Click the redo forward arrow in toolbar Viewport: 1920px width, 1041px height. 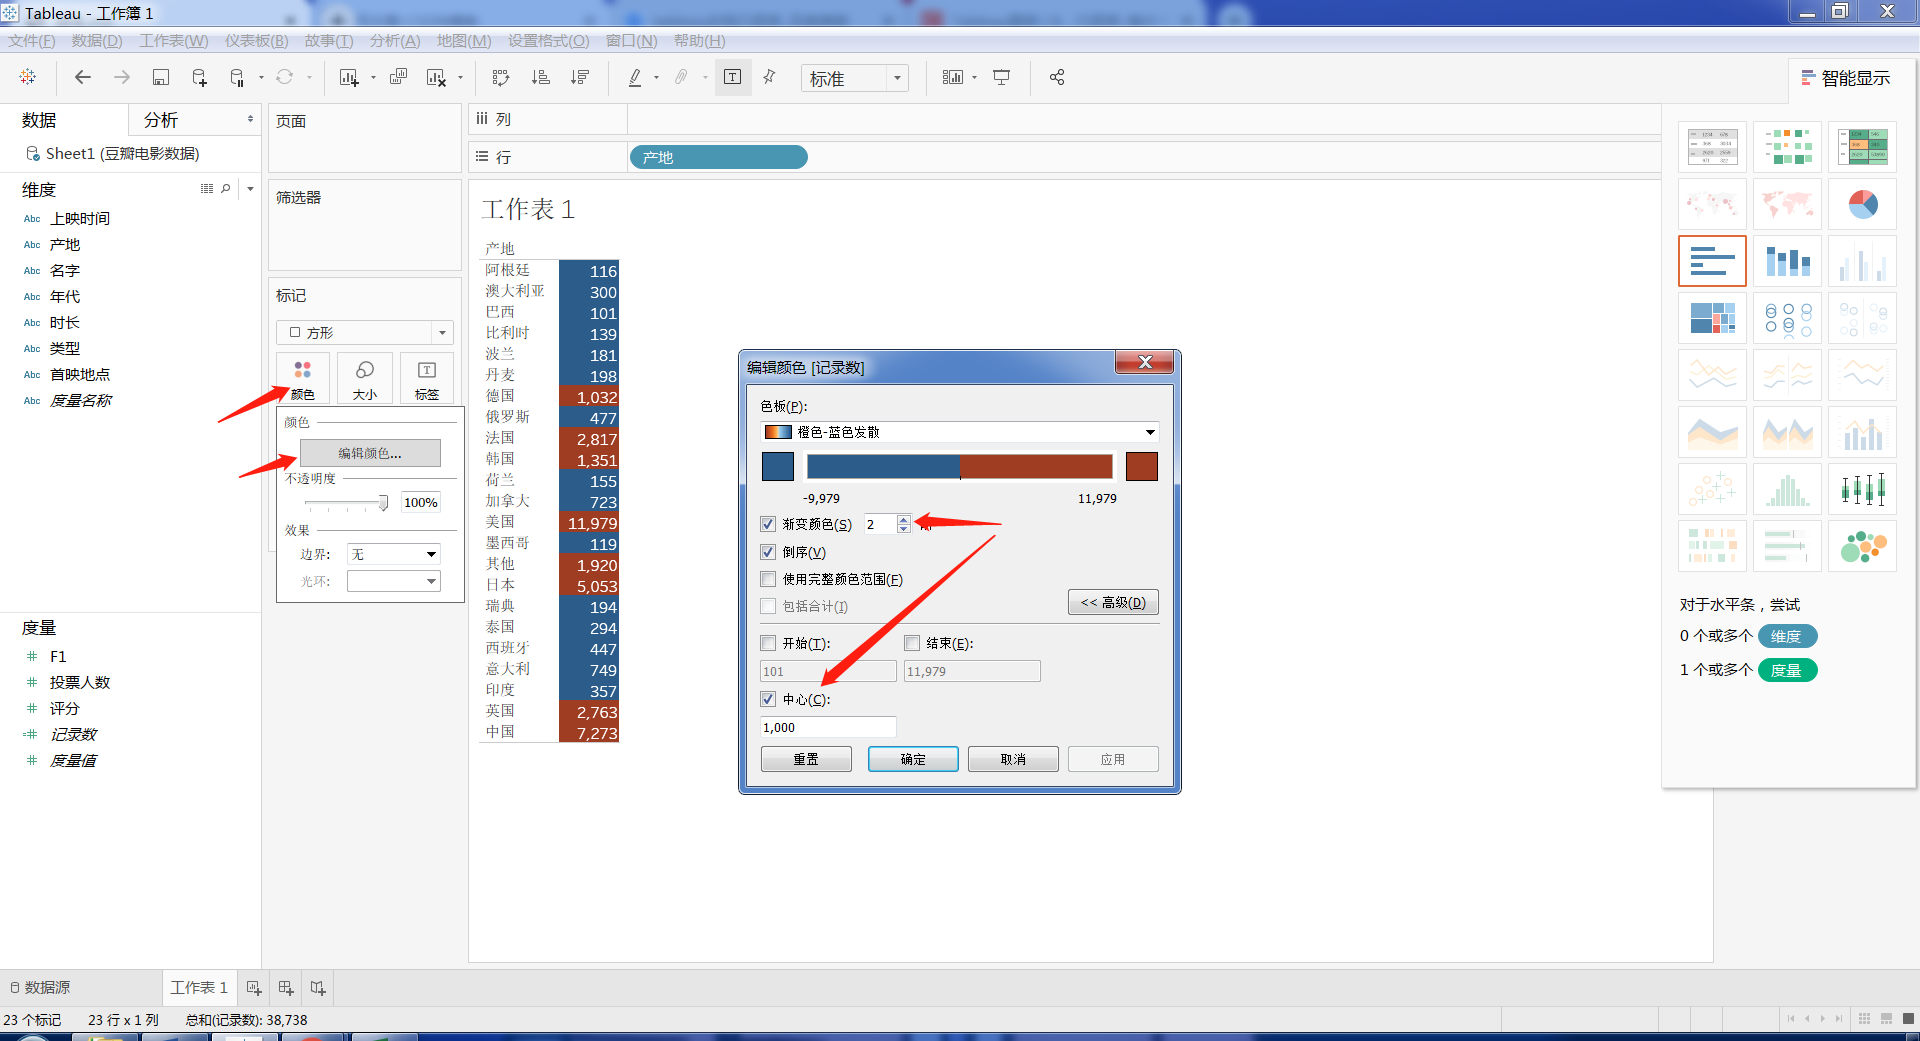pyautogui.click(x=122, y=77)
